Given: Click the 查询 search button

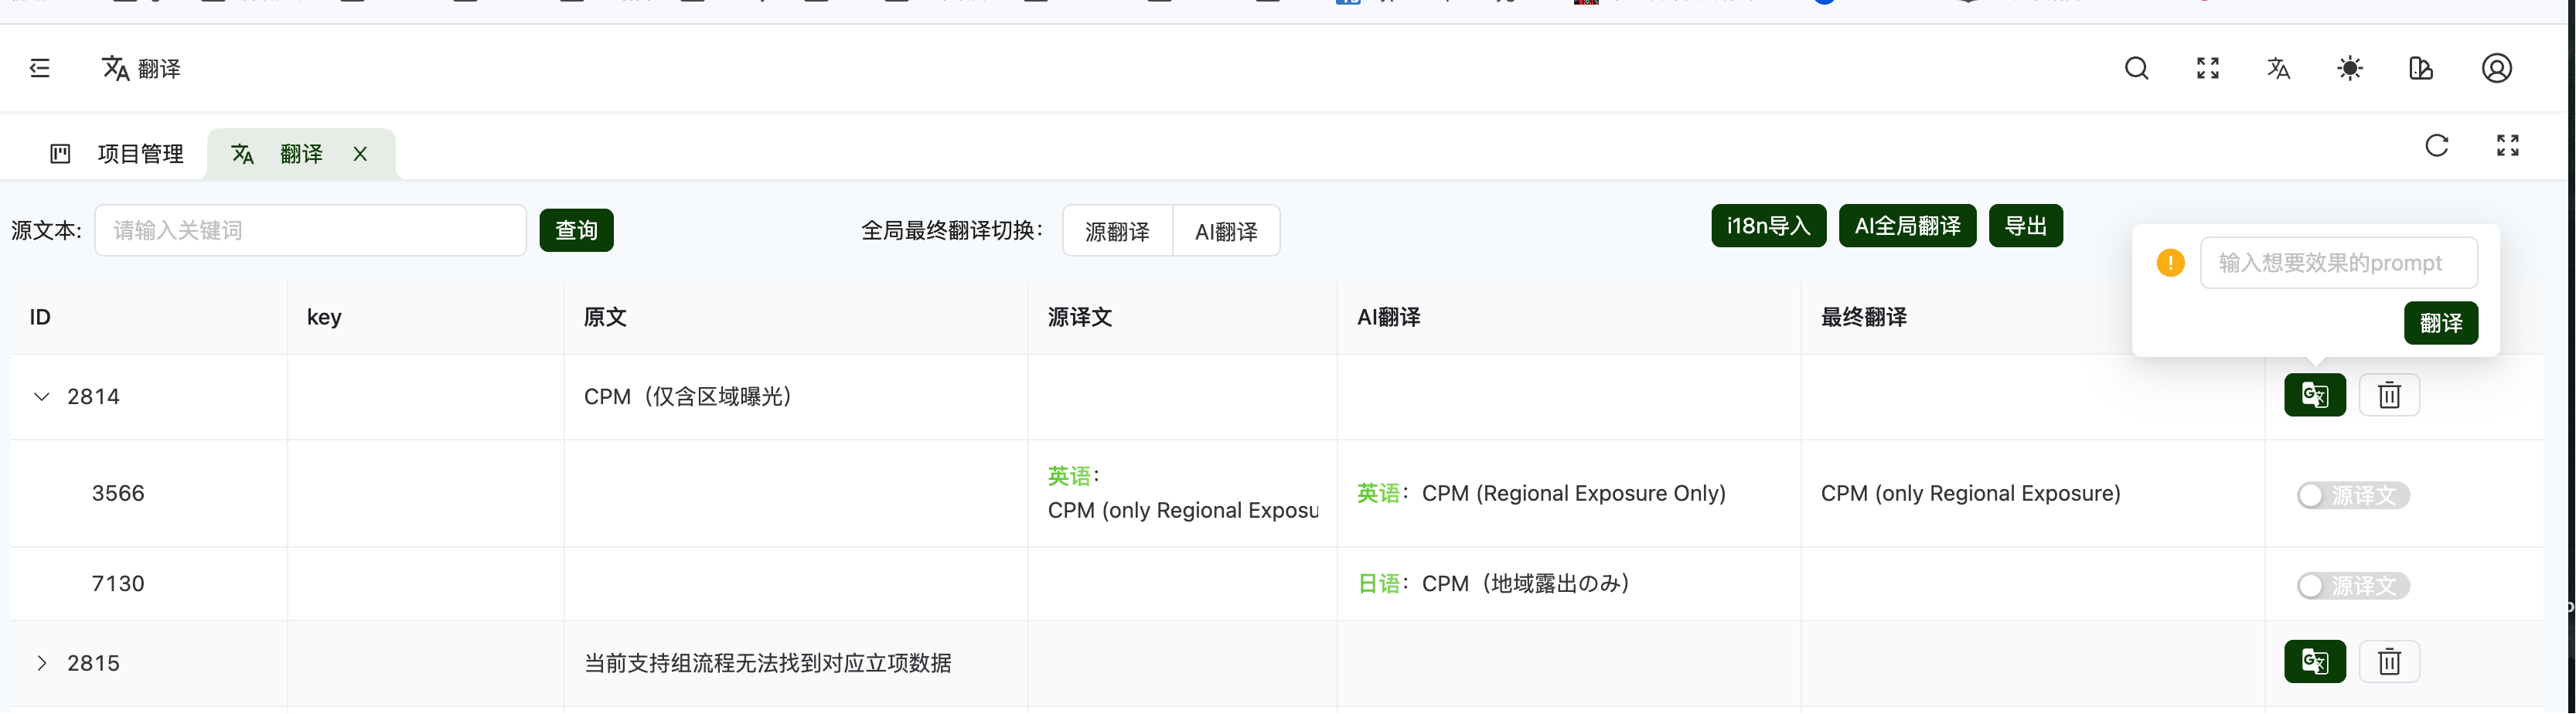Looking at the screenshot, I should click(576, 230).
